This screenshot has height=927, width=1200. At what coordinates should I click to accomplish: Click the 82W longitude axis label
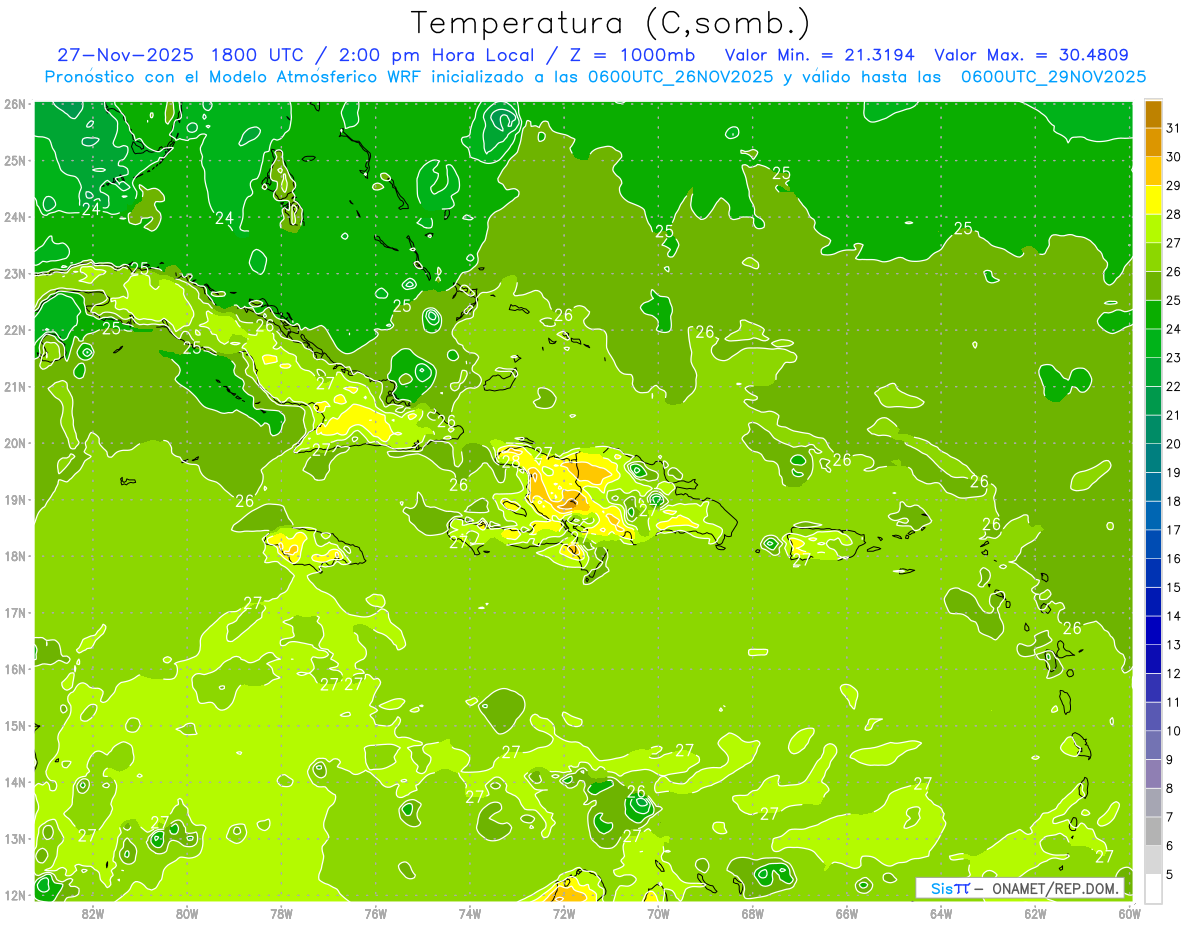(92, 913)
